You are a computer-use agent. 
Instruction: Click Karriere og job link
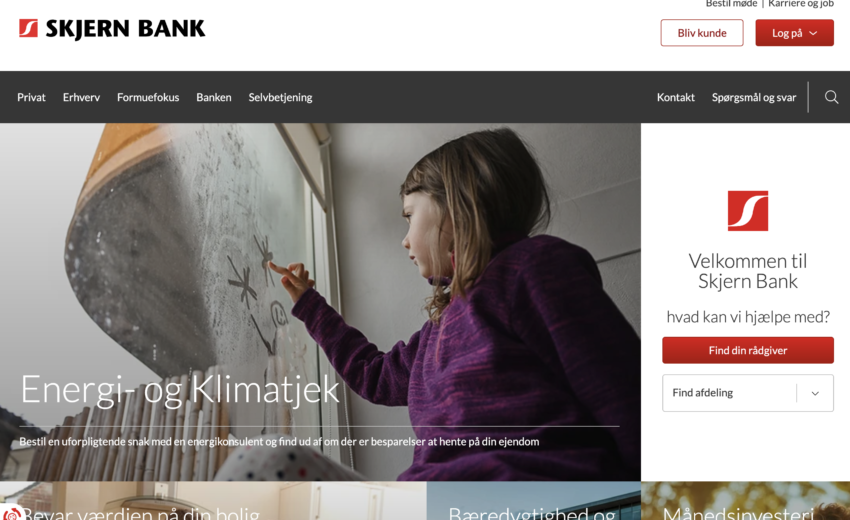[801, 4]
